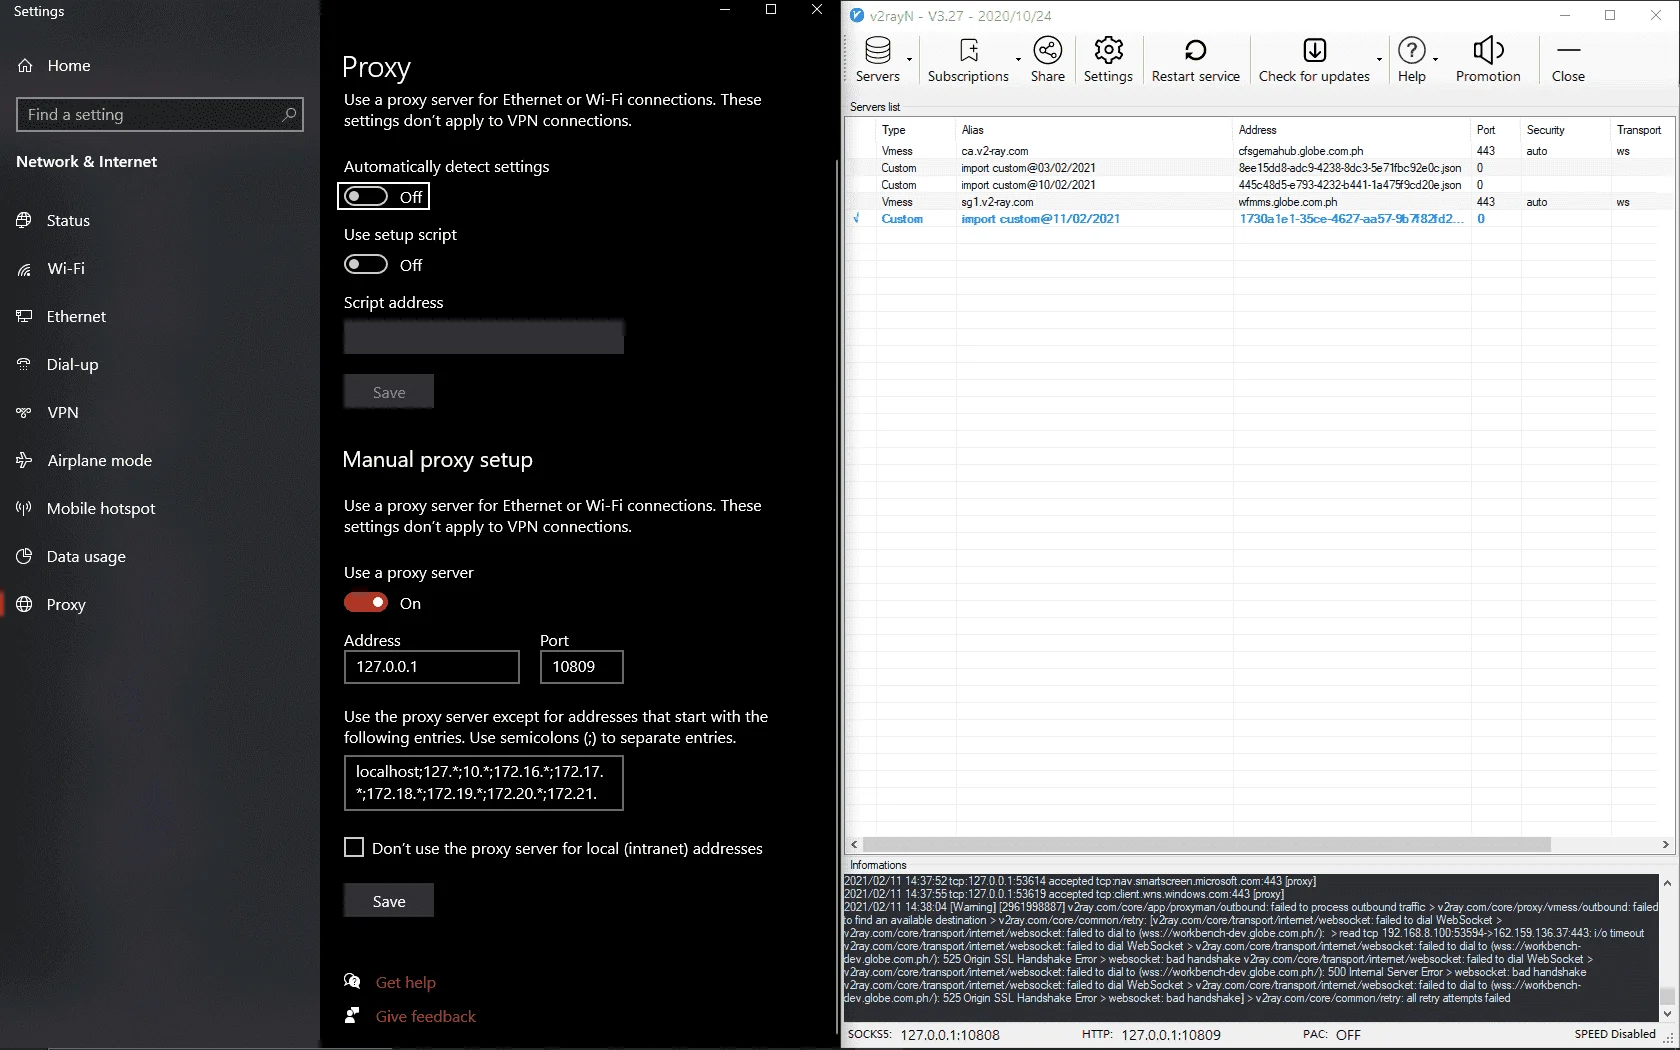
Task: Expand the Servers dropdown arrow
Action: (909, 59)
